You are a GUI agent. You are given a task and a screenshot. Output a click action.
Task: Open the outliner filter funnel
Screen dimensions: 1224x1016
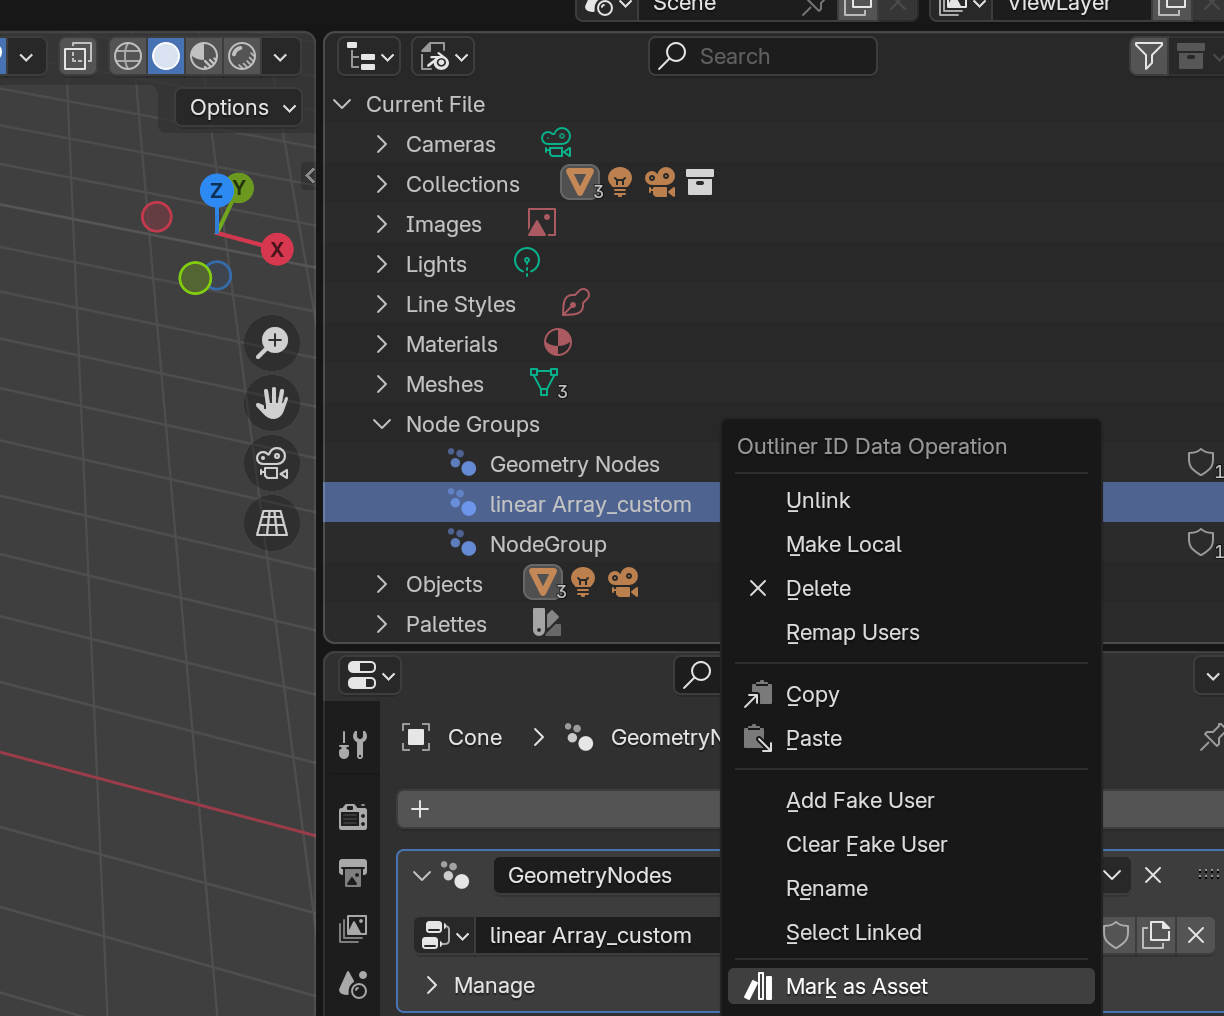[x=1149, y=56]
